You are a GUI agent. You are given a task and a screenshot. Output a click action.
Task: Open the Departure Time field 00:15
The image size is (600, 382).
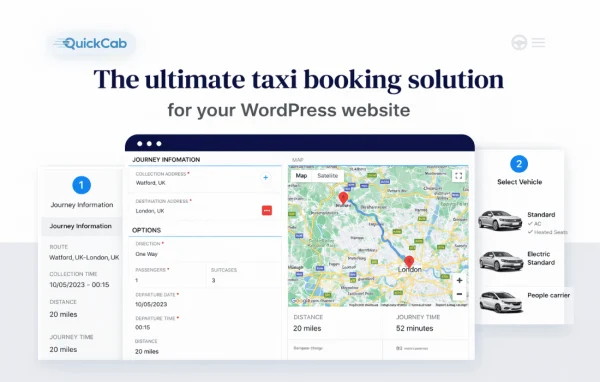tap(205, 323)
